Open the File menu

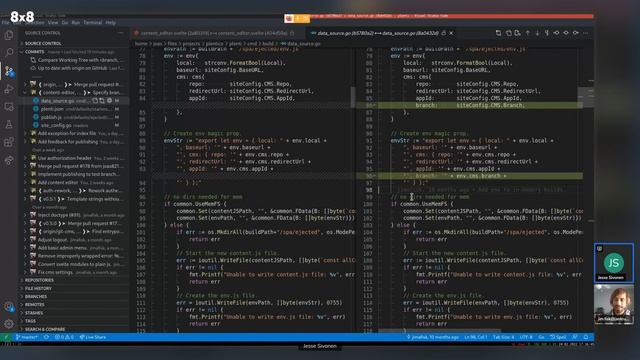(x=5, y=23)
